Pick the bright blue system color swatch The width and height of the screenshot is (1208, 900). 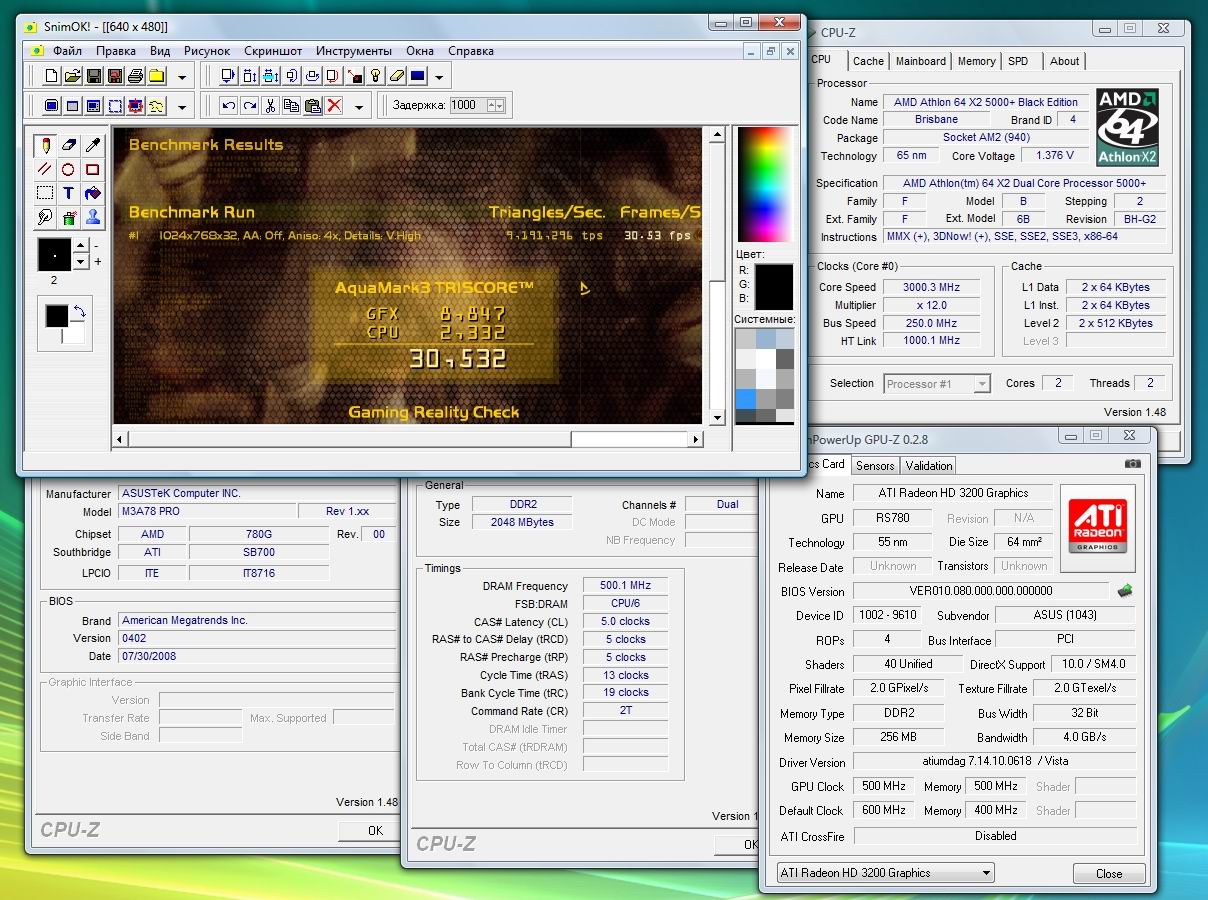(746, 399)
